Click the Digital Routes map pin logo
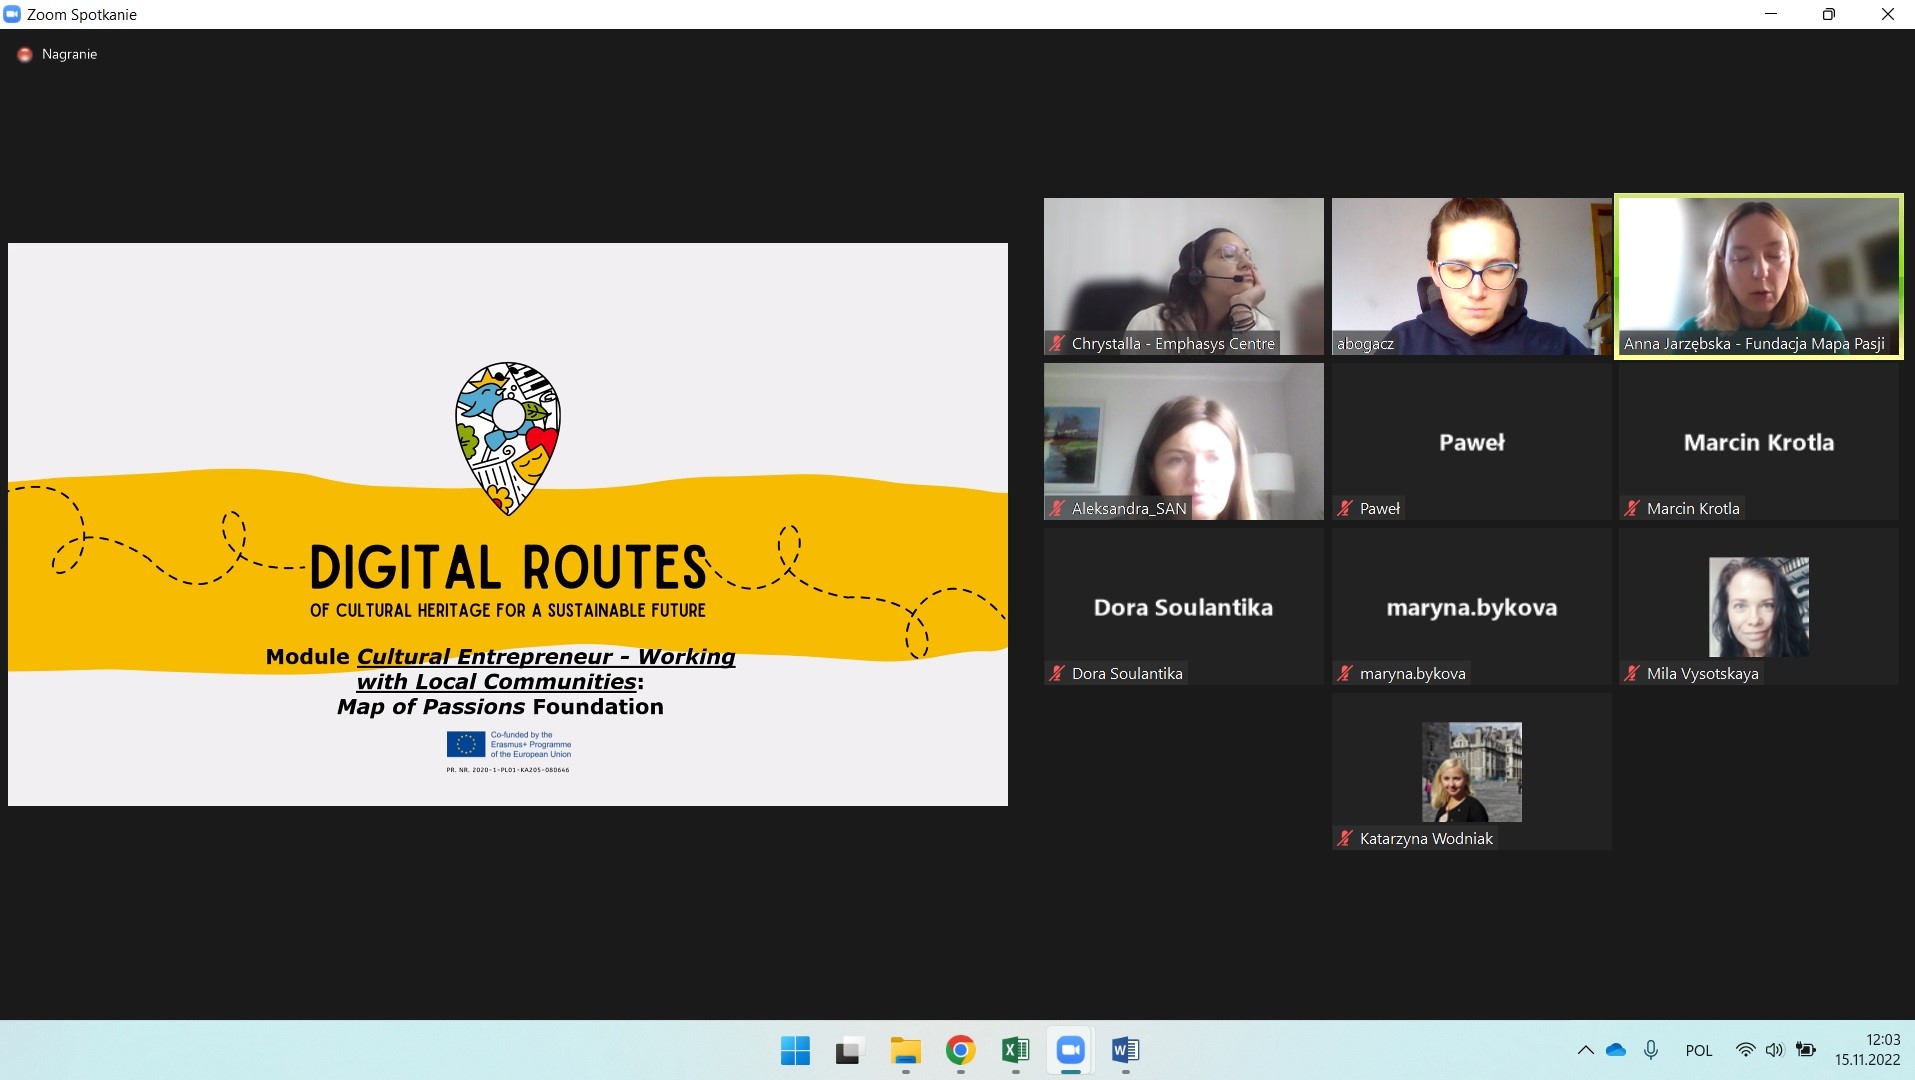Image resolution: width=1915 pixels, height=1080 pixels. [508, 438]
